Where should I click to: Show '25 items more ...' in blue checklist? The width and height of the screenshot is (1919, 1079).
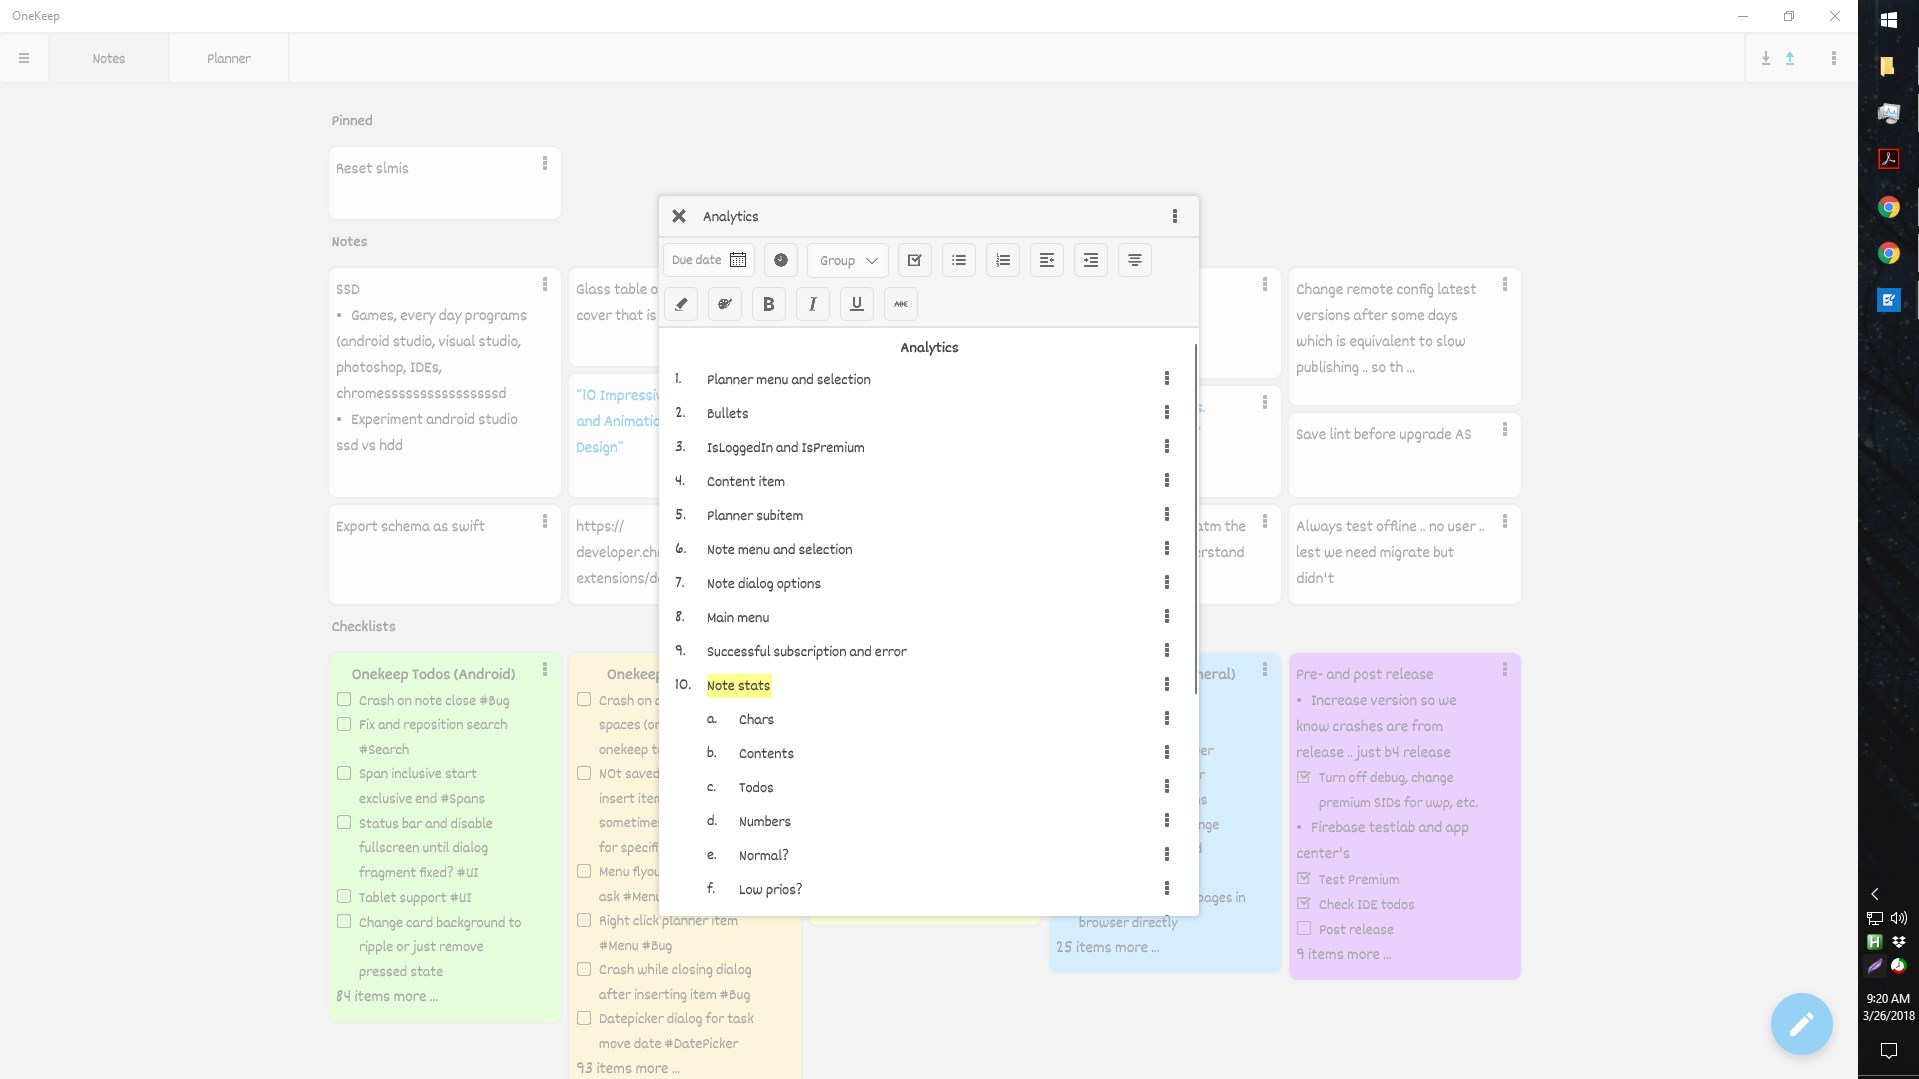point(1108,947)
